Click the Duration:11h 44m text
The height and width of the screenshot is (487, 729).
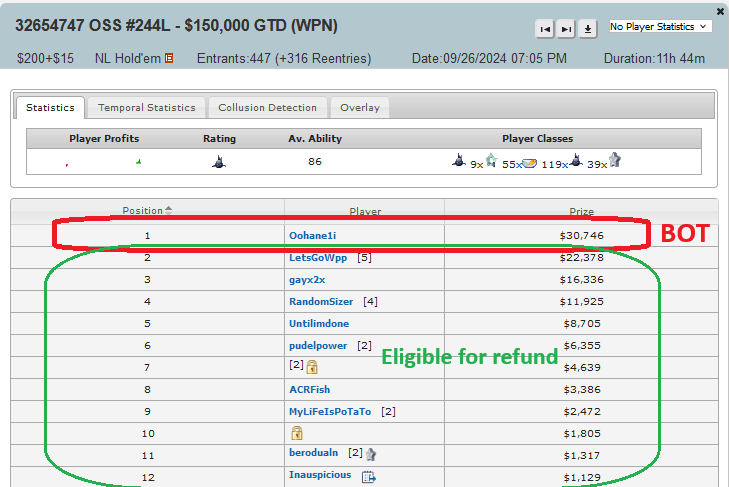pyautogui.click(x=654, y=59)
